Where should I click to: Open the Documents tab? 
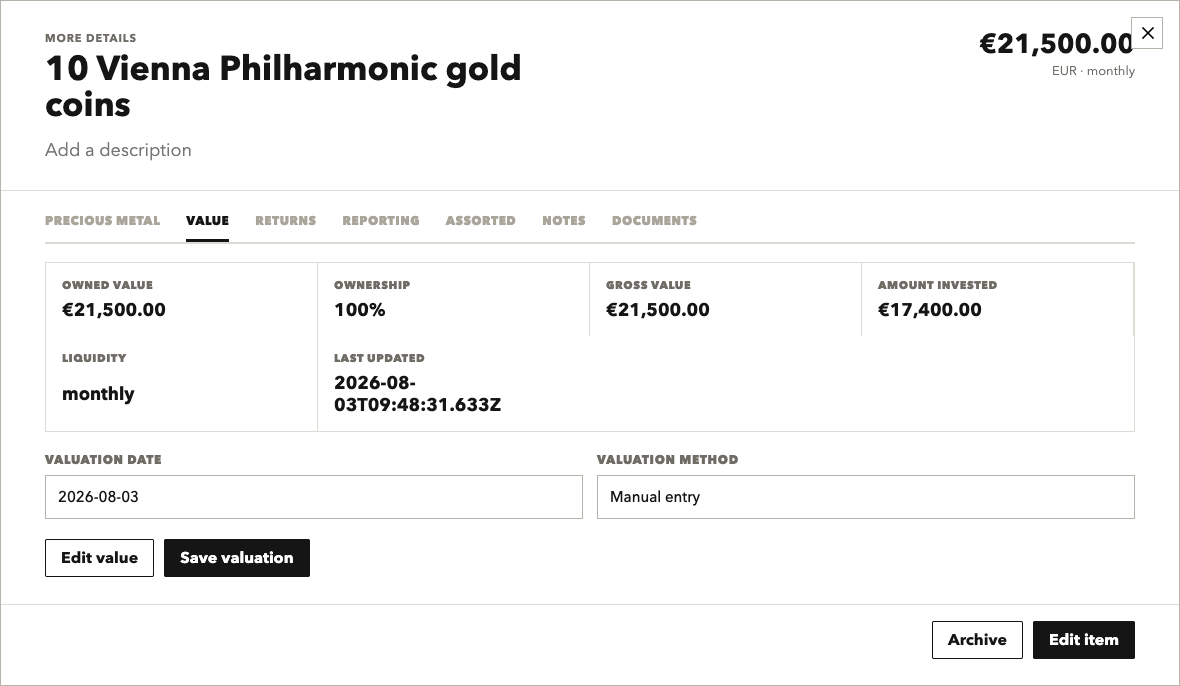click(654, 220)
